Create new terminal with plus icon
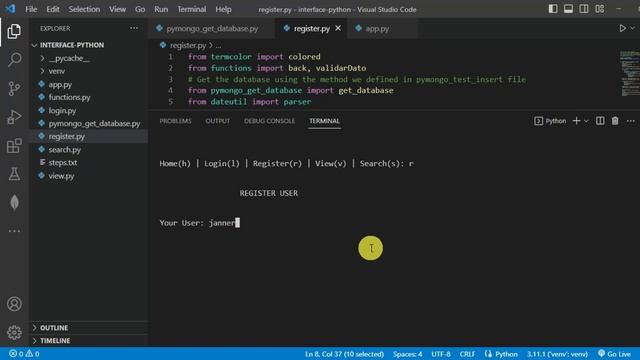Screen dimensions: 640x360 pos(576,121)
